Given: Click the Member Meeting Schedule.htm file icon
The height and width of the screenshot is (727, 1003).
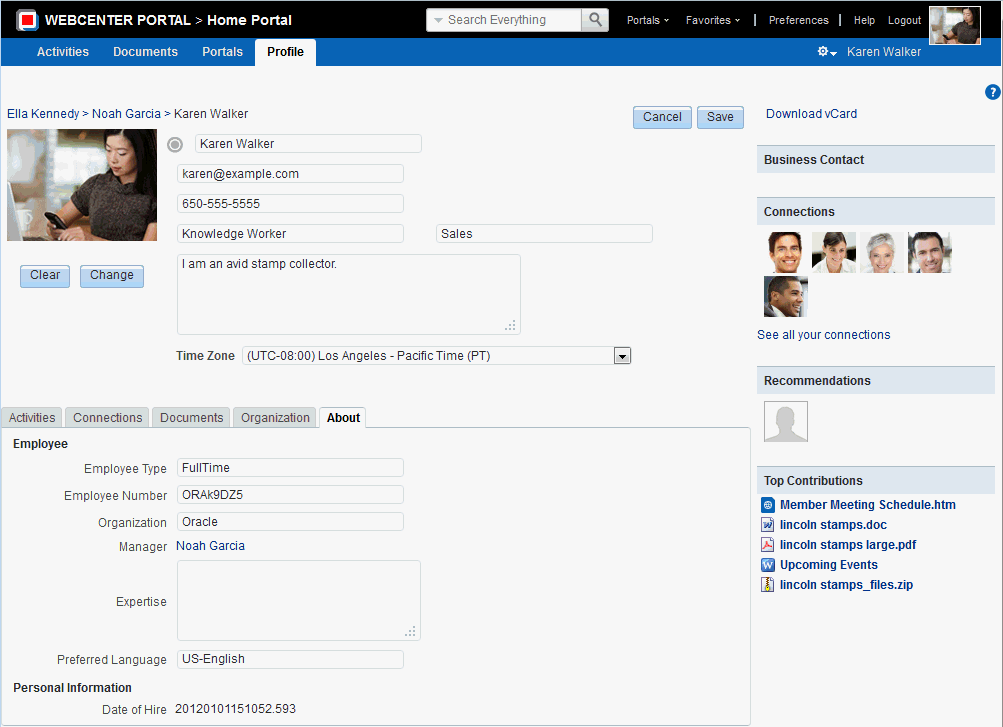Looking at the screenshot, I should point(768,505).
